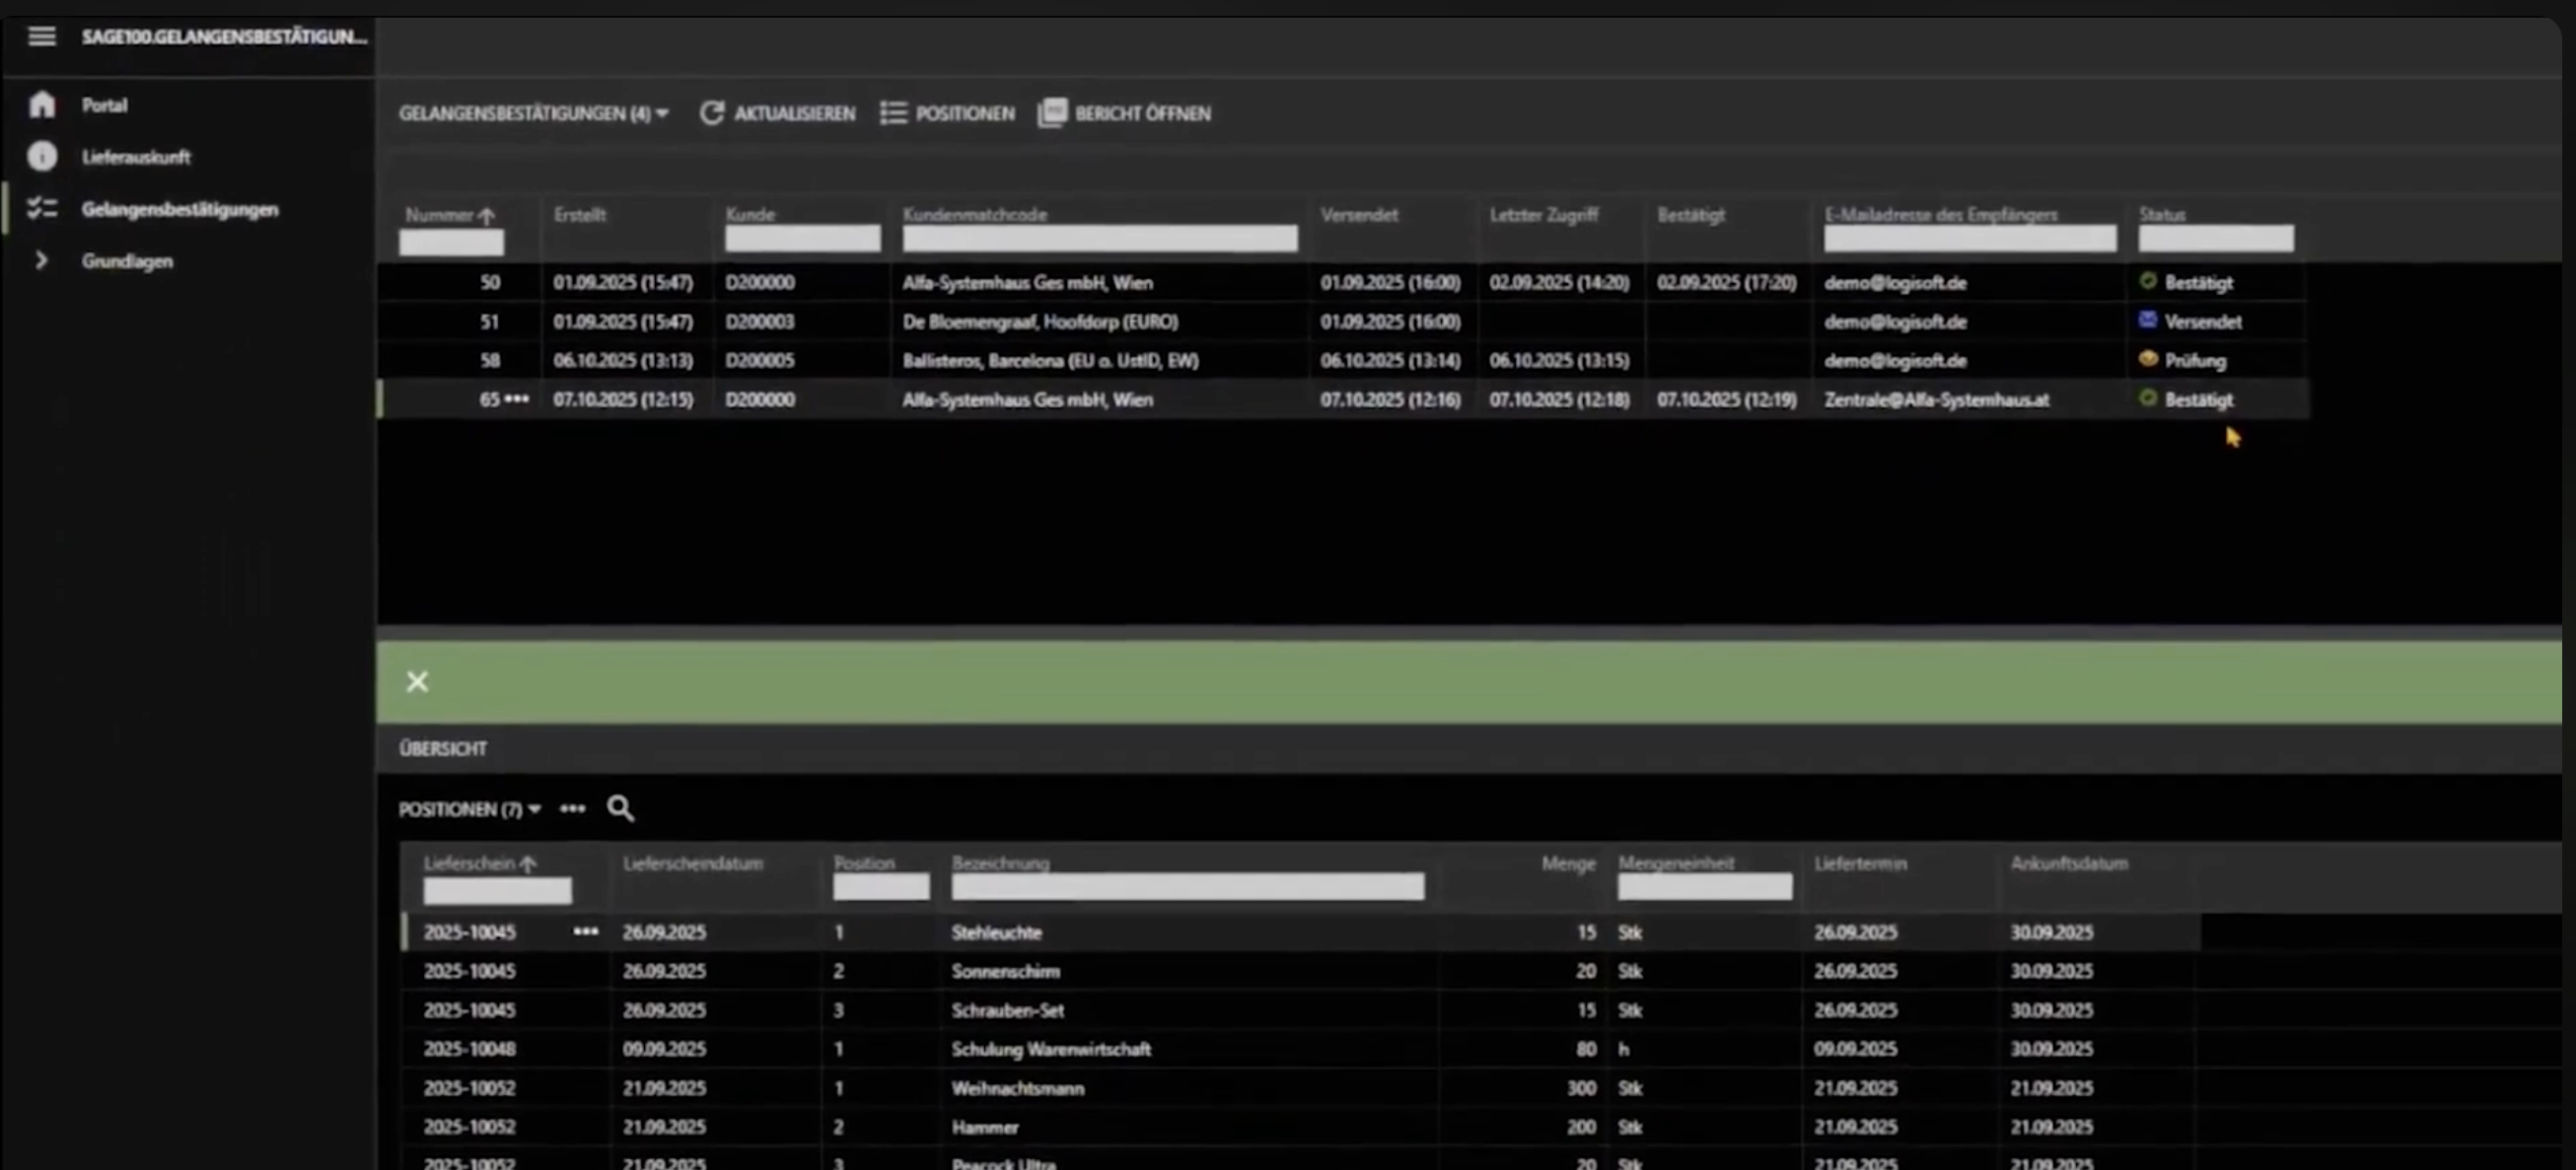Click the Kunde filter field
This screenshot has width=2576, height=1170.
[802, 238]
